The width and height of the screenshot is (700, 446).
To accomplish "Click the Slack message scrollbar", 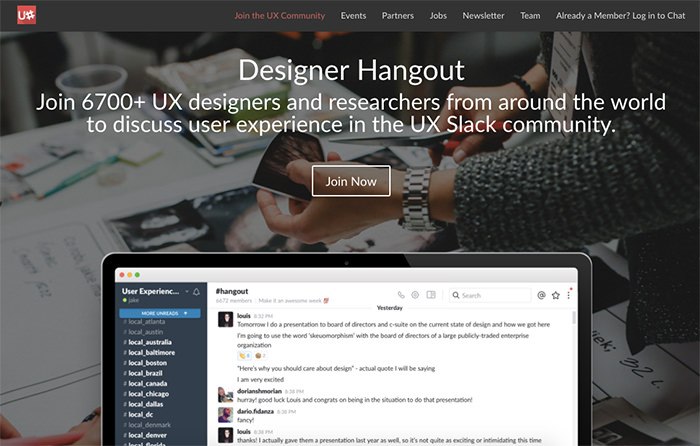I will (574, 318).
